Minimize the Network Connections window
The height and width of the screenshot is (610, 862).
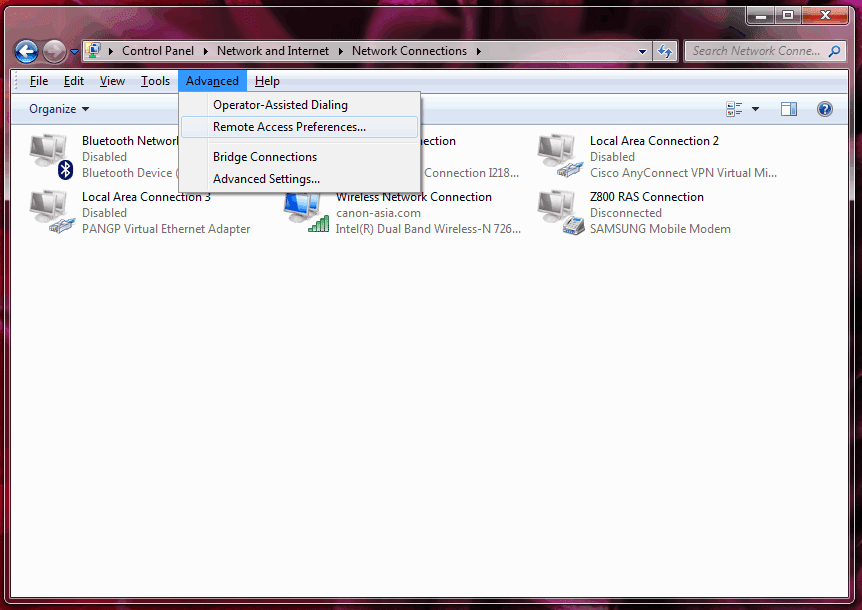(760, 15)
